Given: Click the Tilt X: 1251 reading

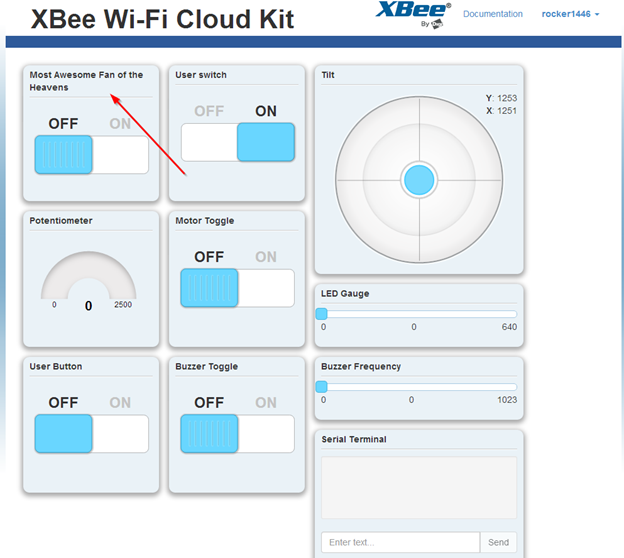Looking at the screenshot, I should (501, 111).
